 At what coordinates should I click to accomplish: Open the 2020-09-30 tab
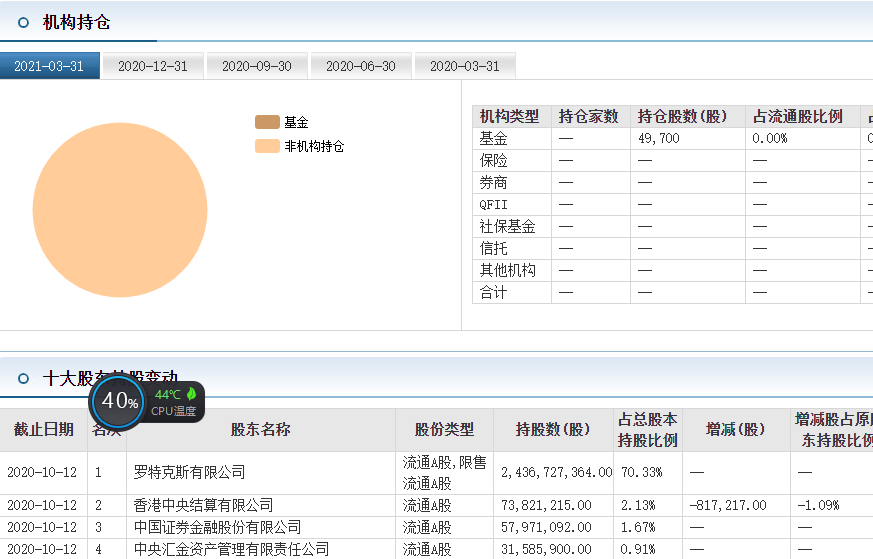pyautogui.click(x=257, y=66)
